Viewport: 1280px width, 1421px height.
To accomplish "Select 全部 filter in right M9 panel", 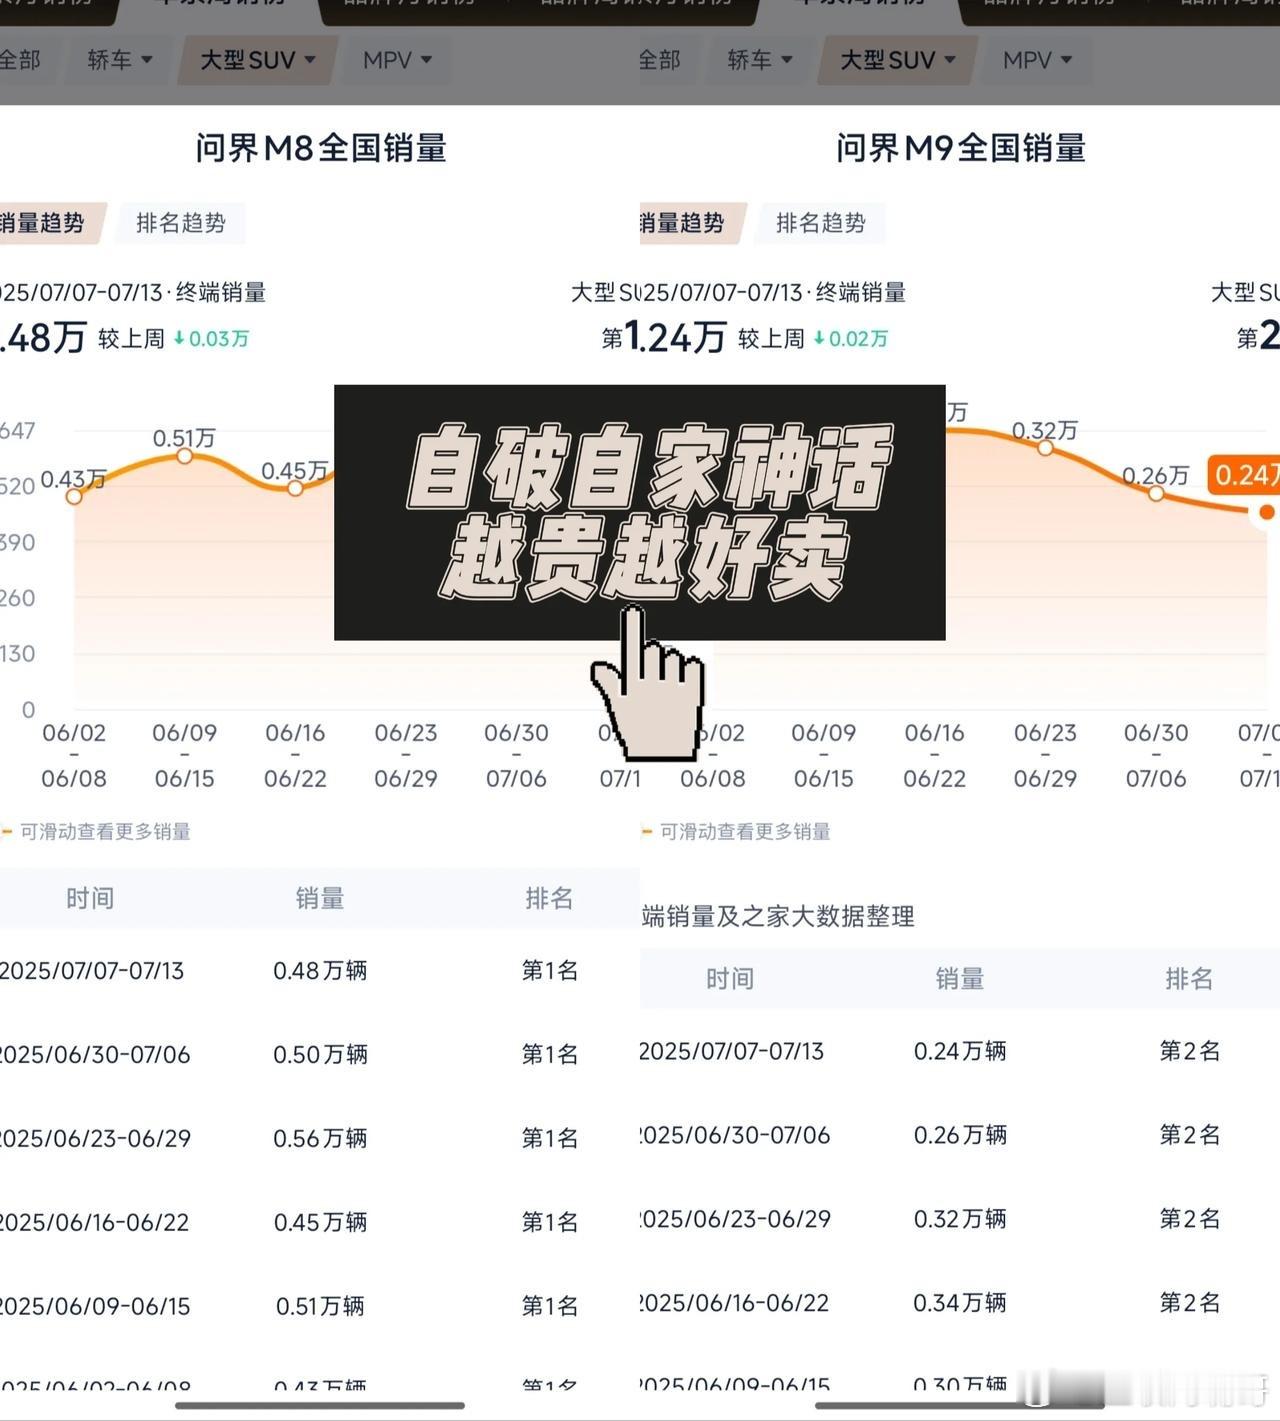I will [660, 60].
